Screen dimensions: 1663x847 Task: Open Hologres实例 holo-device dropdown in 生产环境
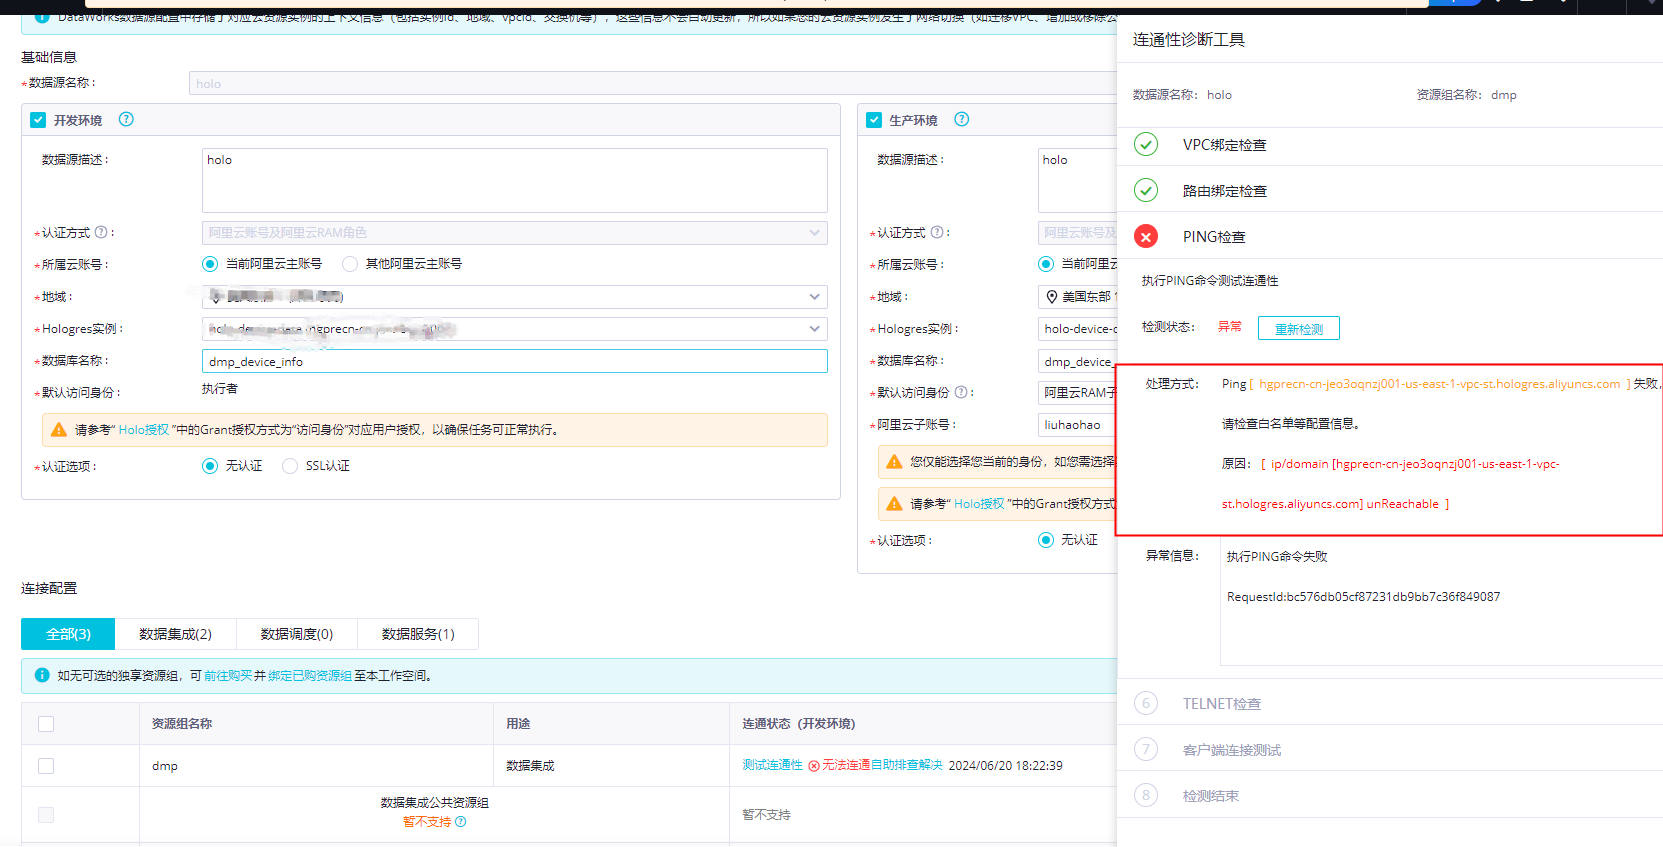(1078, 329)
